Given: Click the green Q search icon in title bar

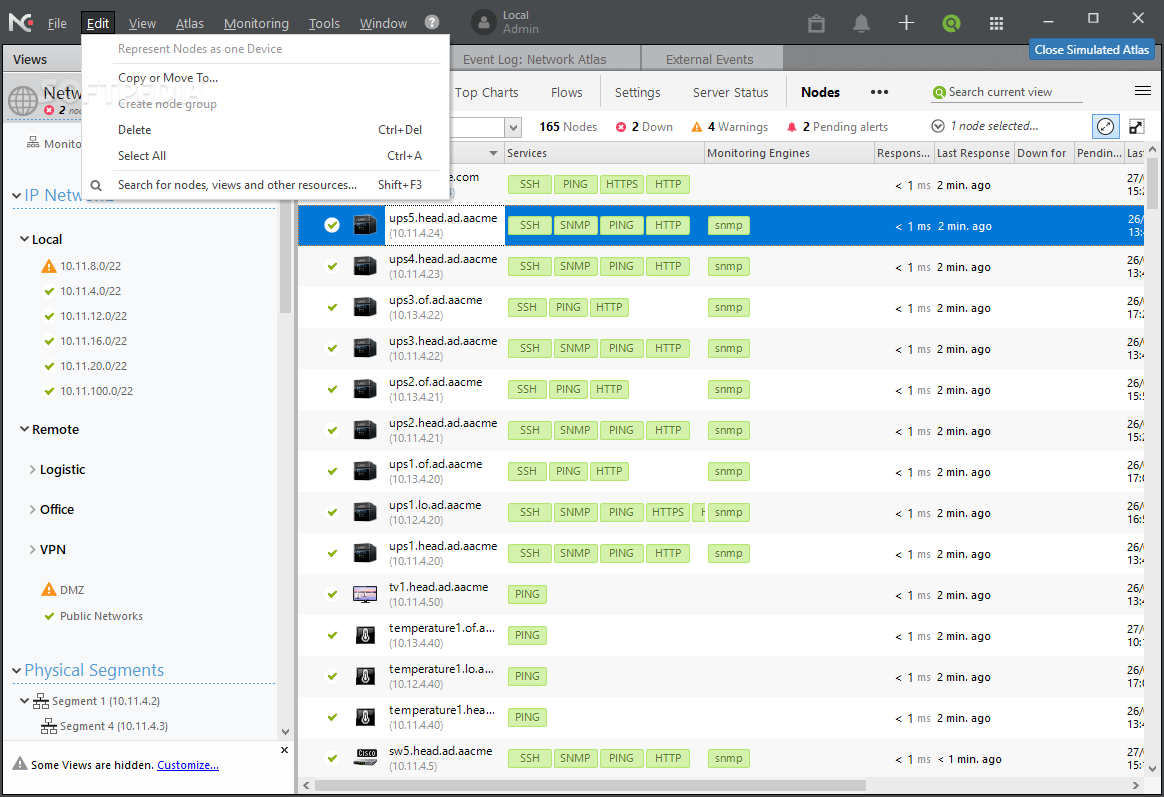Looking at the screenshot, I should coord(951,23).
